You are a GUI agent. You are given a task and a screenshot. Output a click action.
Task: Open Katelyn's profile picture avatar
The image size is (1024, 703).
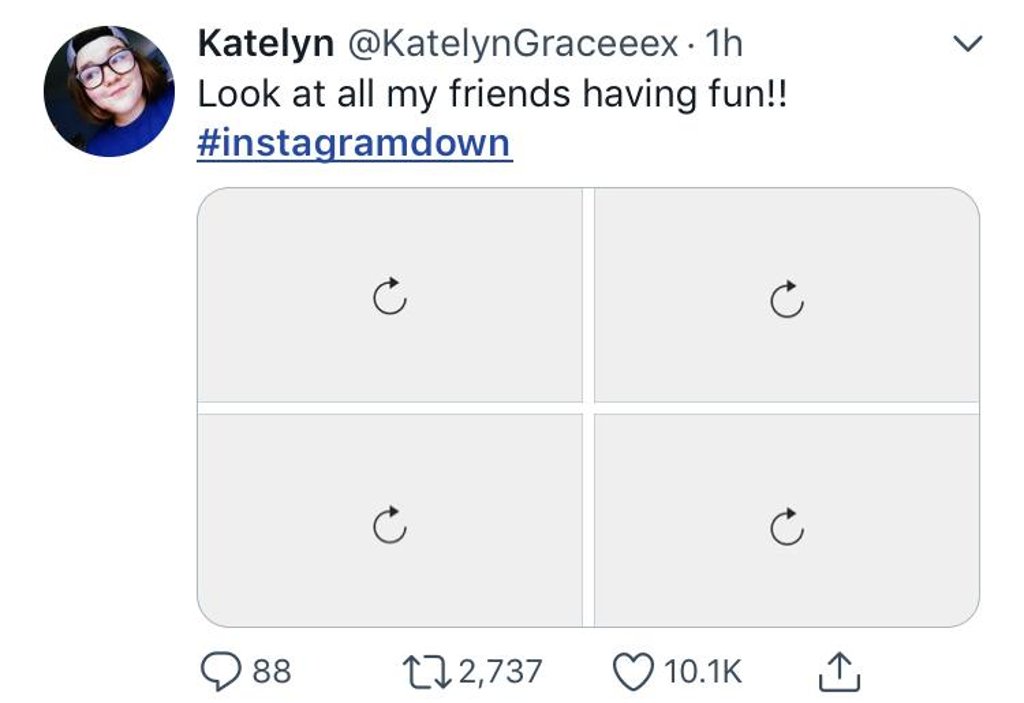click(x=109, y=91)
